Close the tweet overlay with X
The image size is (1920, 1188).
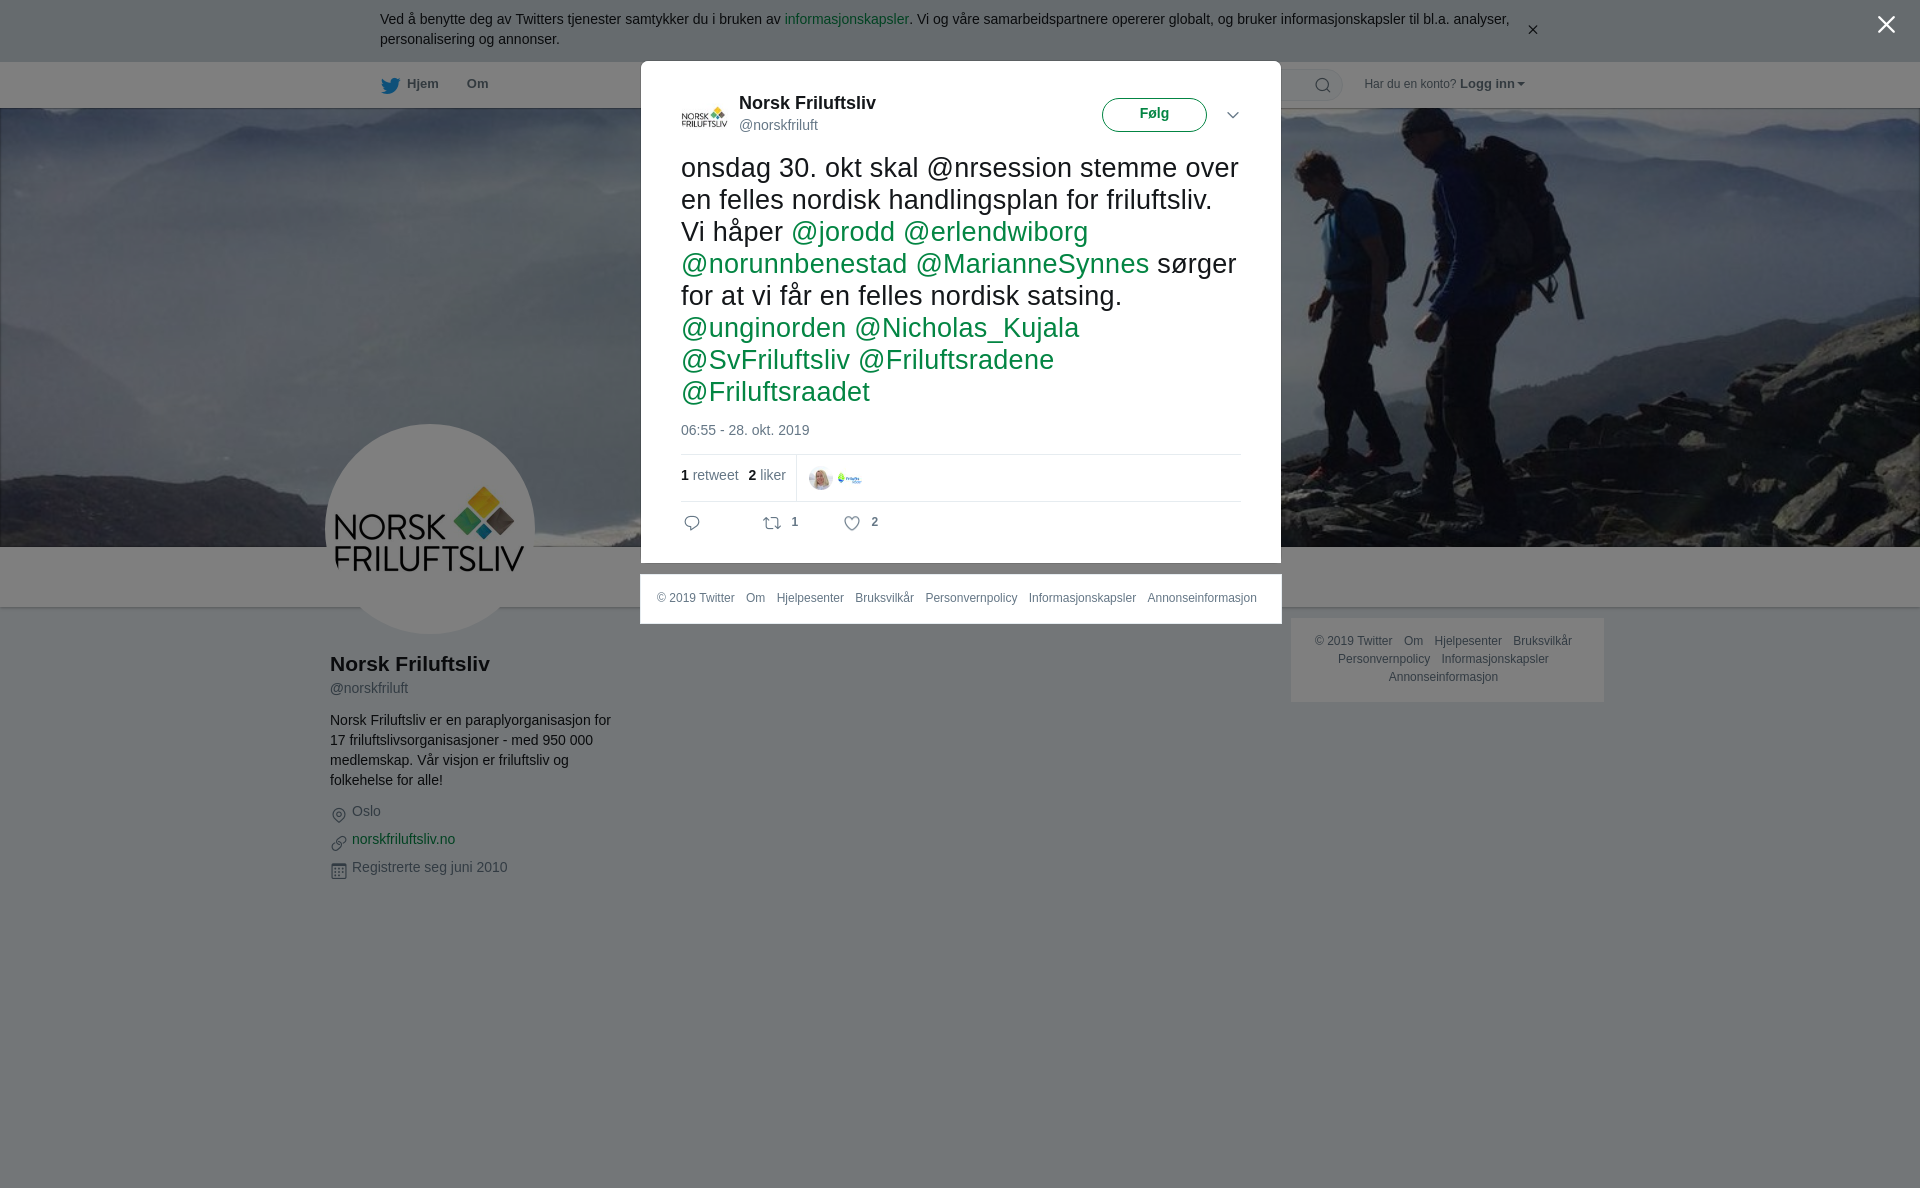click(1886, 25)
